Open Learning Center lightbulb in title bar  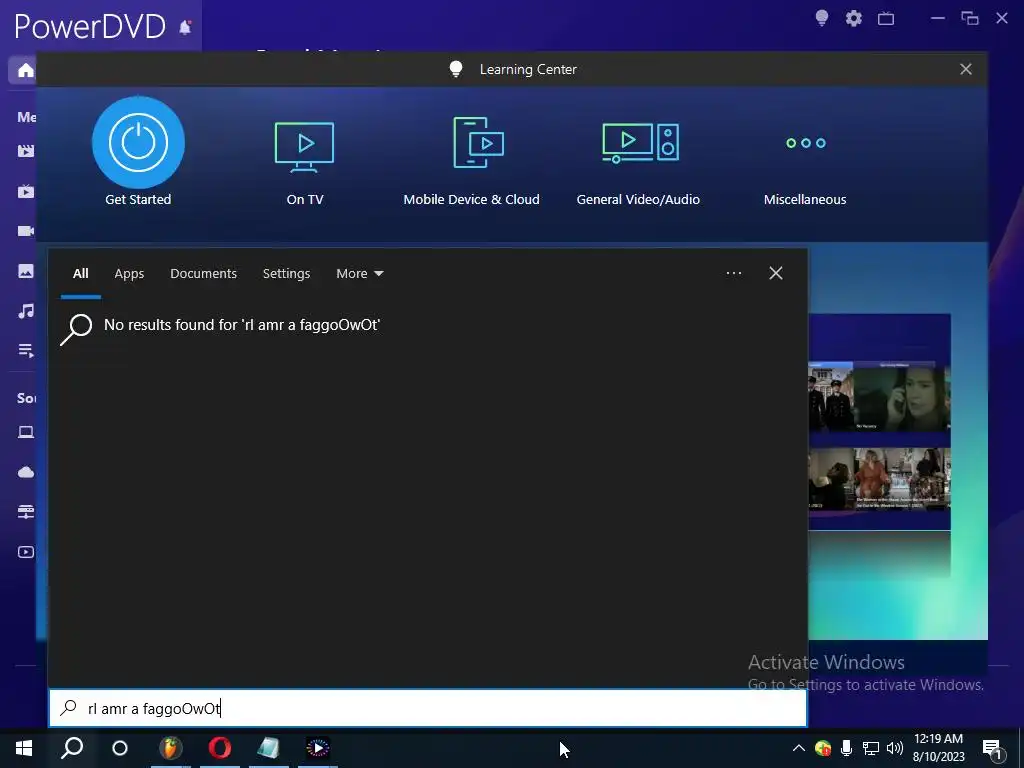pos(822,18)
